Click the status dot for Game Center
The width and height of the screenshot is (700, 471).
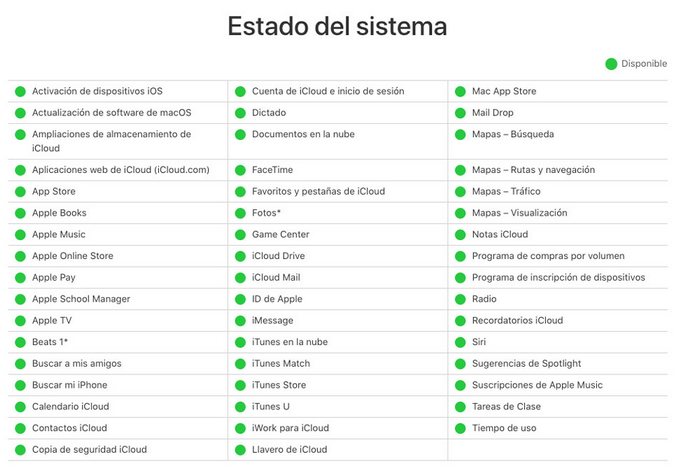pyautogui.click(x=240, y=235)
